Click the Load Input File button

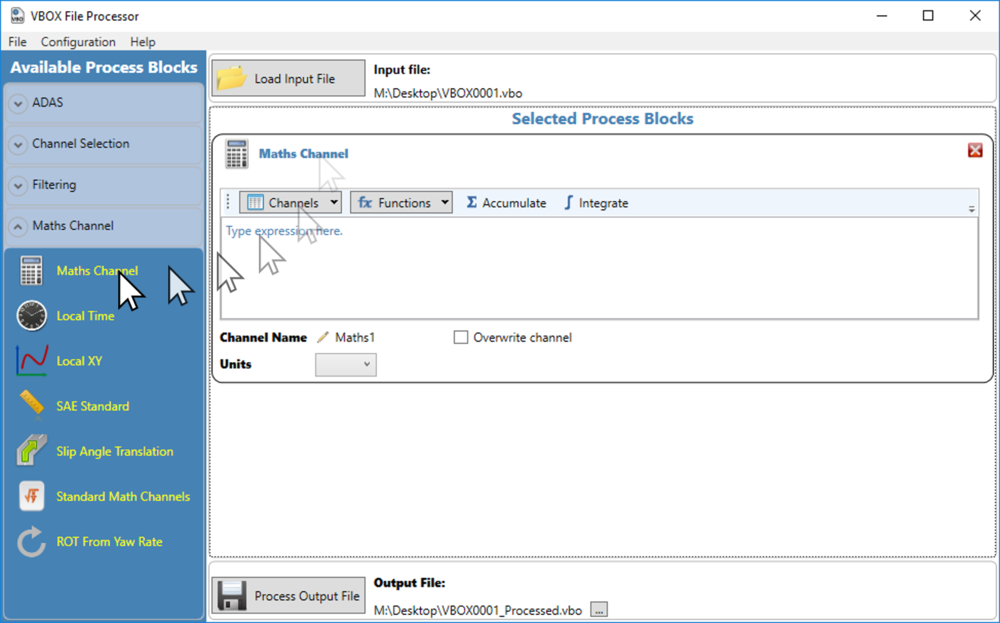pos(288,78)
